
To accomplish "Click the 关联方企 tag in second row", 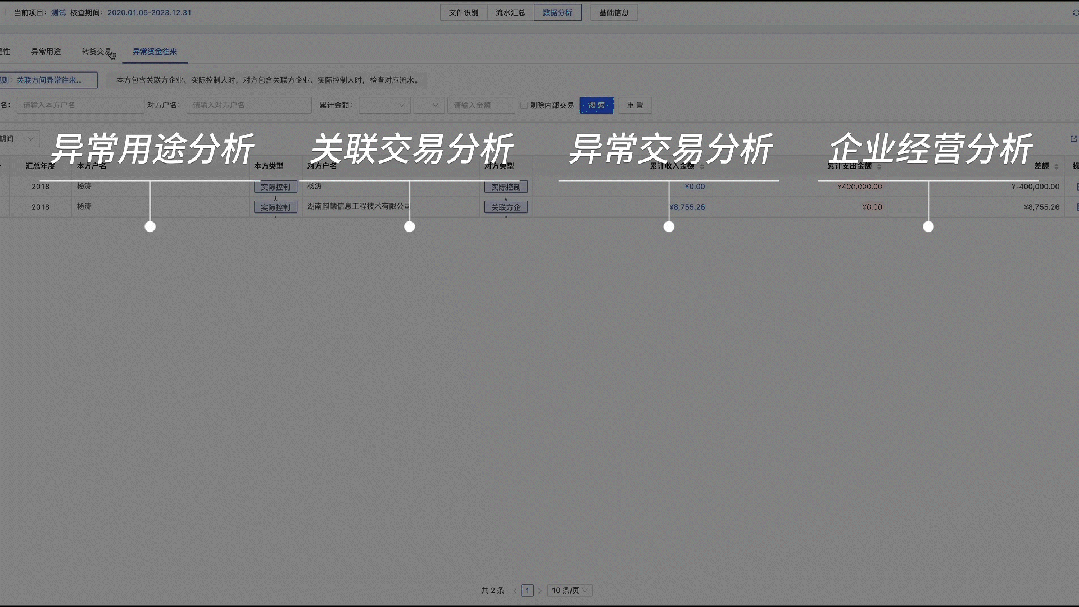I will coord(506,207).
